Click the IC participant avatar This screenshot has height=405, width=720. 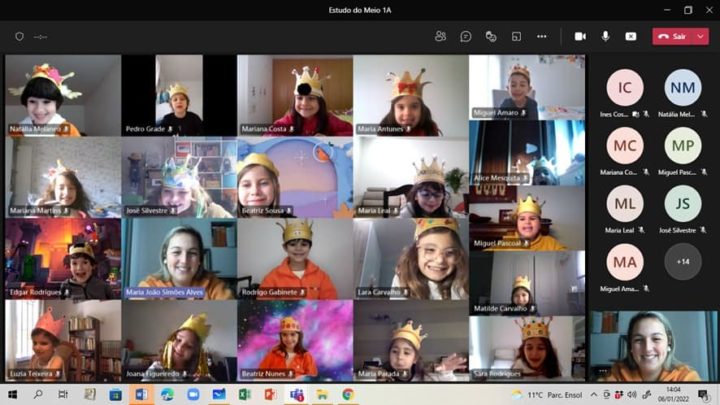pos(625,88)
